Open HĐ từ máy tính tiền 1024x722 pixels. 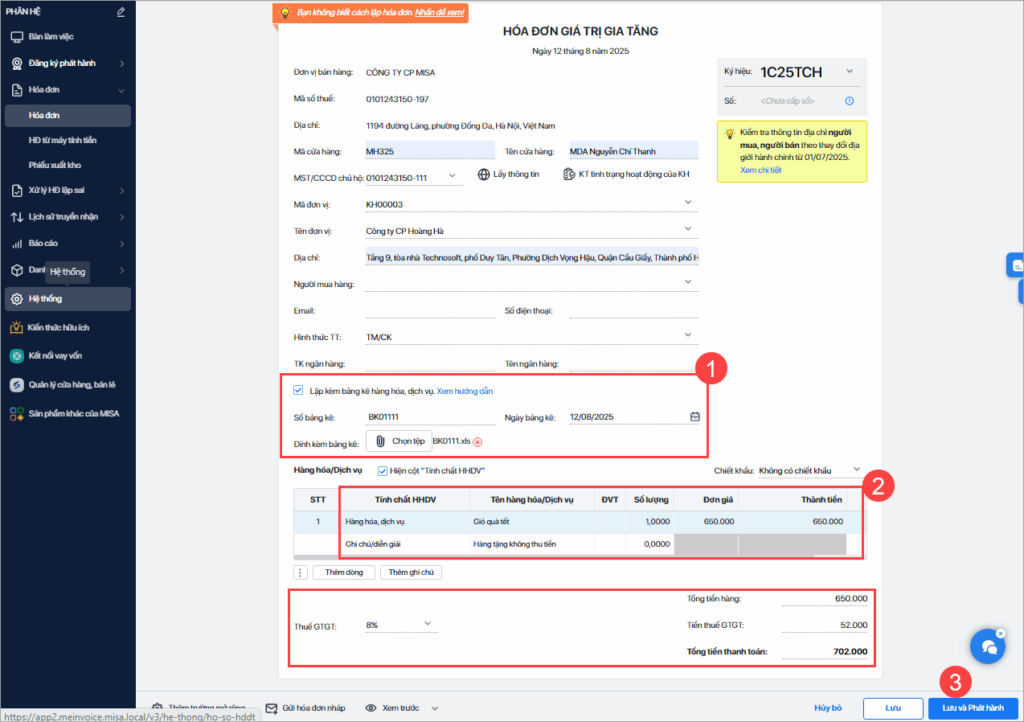pyautogui.click(x=63, y=140)
